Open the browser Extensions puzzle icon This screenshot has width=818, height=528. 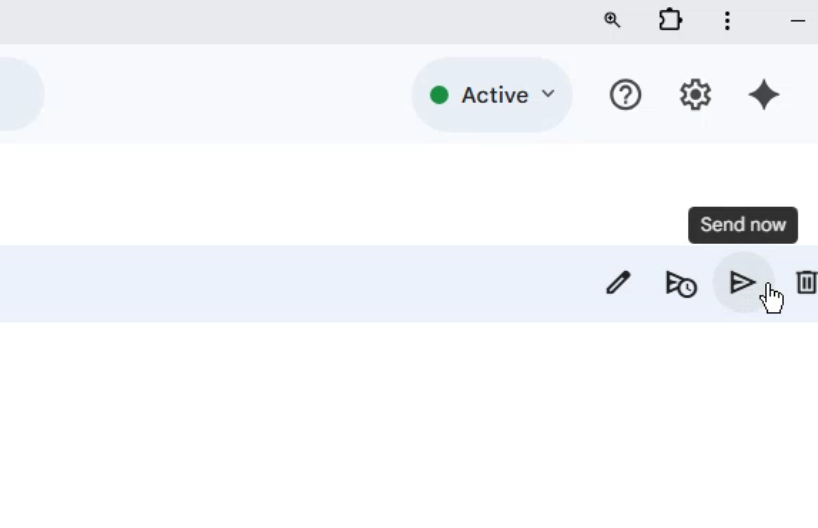(x=670, y=20)
